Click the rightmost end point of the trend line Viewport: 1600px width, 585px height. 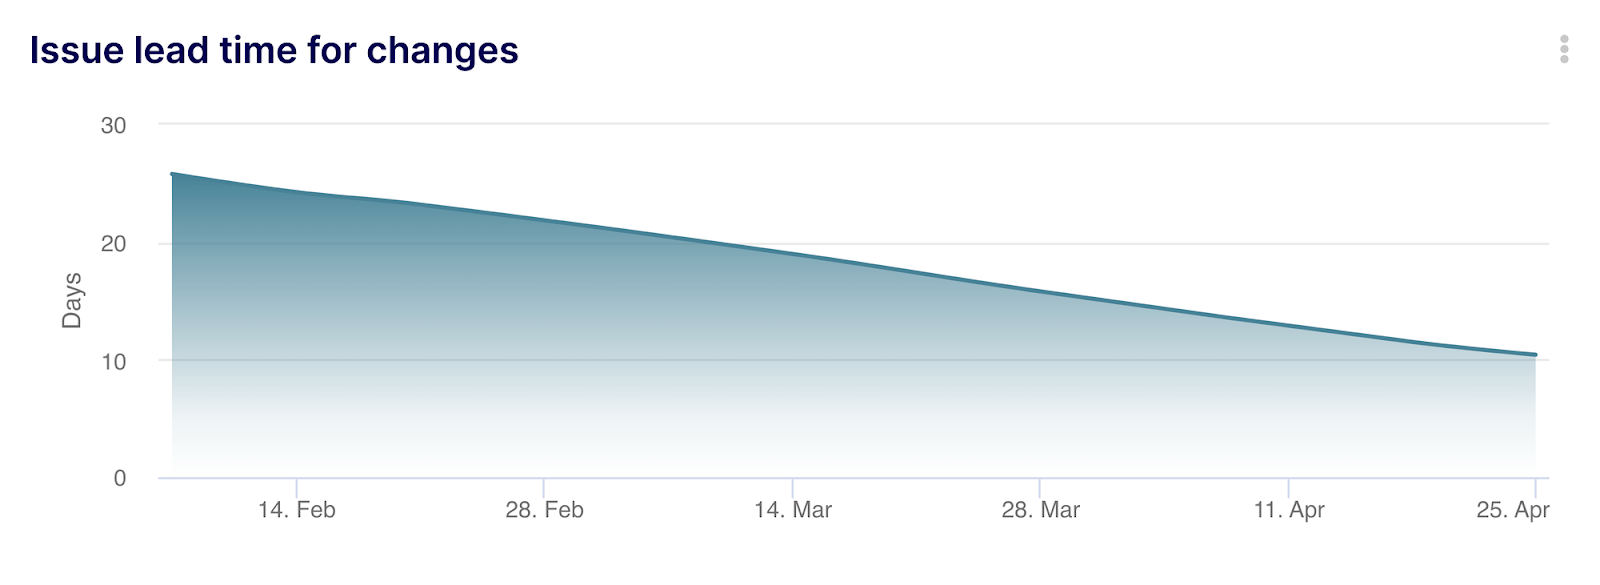tap(1535, 355)
